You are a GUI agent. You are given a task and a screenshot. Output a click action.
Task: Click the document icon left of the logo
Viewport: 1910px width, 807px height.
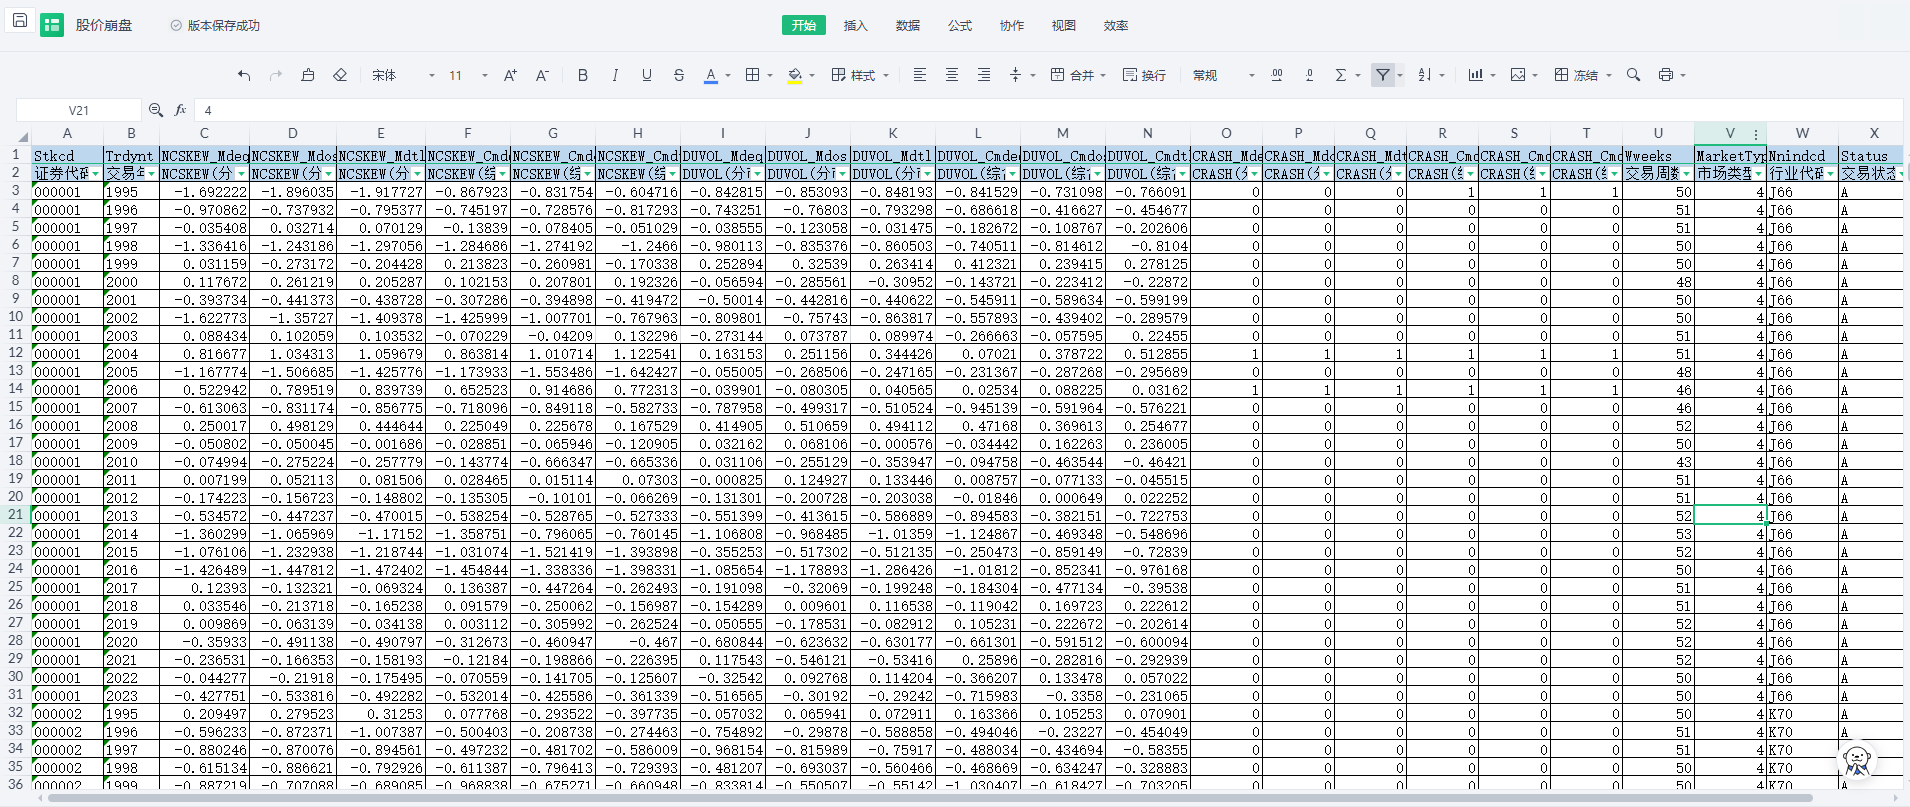point(19,20)
